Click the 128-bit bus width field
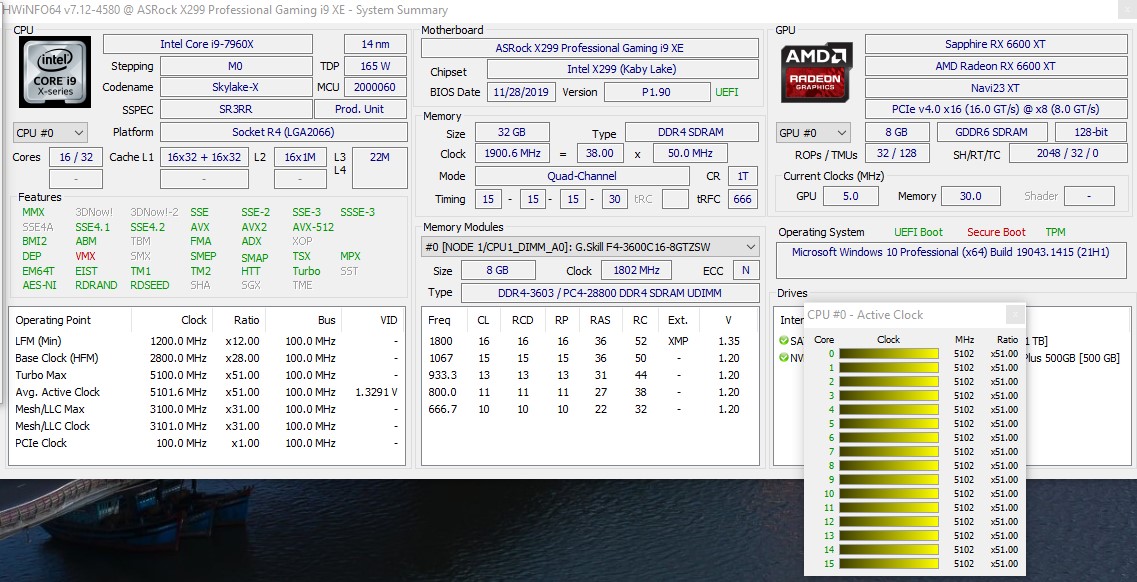The width and height of the screenshot is (1137, 582). click(1090, 133)
